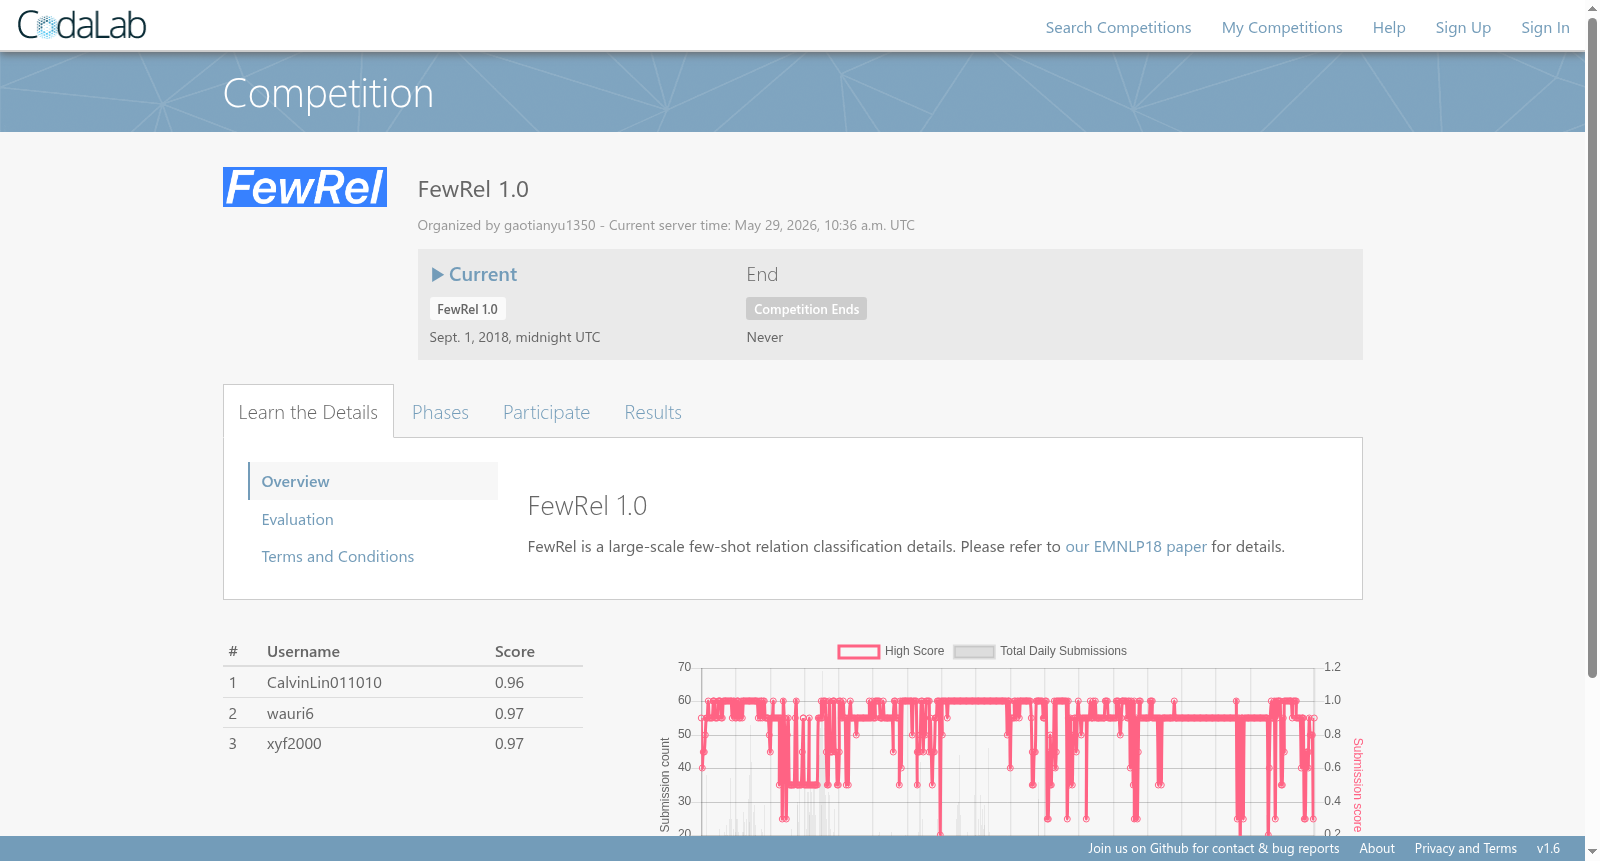This screenshot has width=1600, height=861.
Task: Select Overview in the side menu
Action: (373, 481)
